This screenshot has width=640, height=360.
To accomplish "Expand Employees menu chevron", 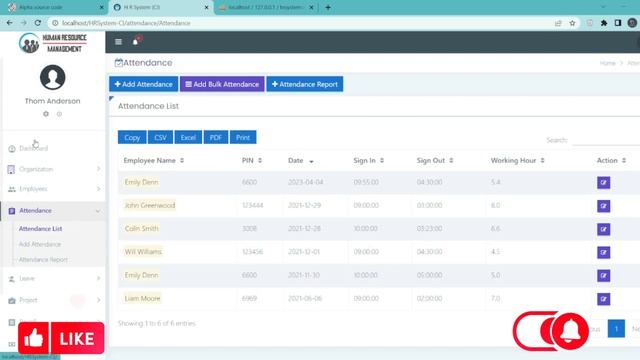I will (98, 189).
